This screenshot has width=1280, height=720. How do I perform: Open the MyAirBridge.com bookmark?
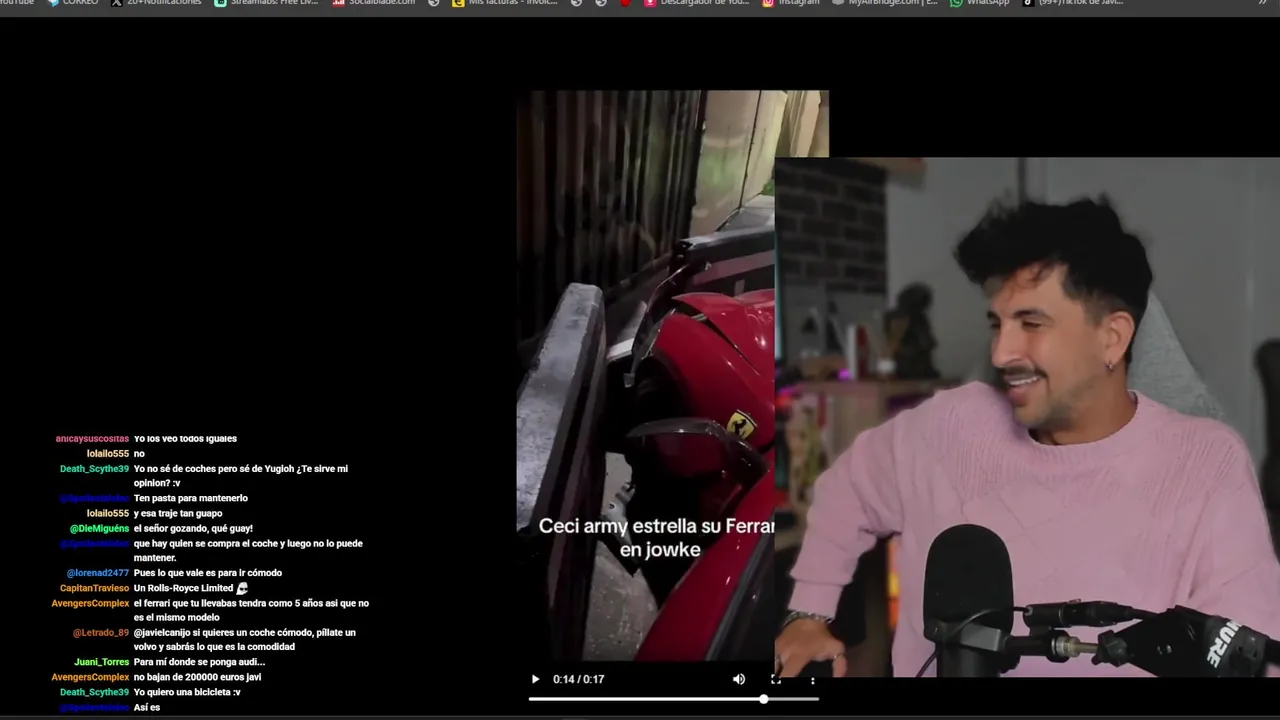tap(886, 3)
